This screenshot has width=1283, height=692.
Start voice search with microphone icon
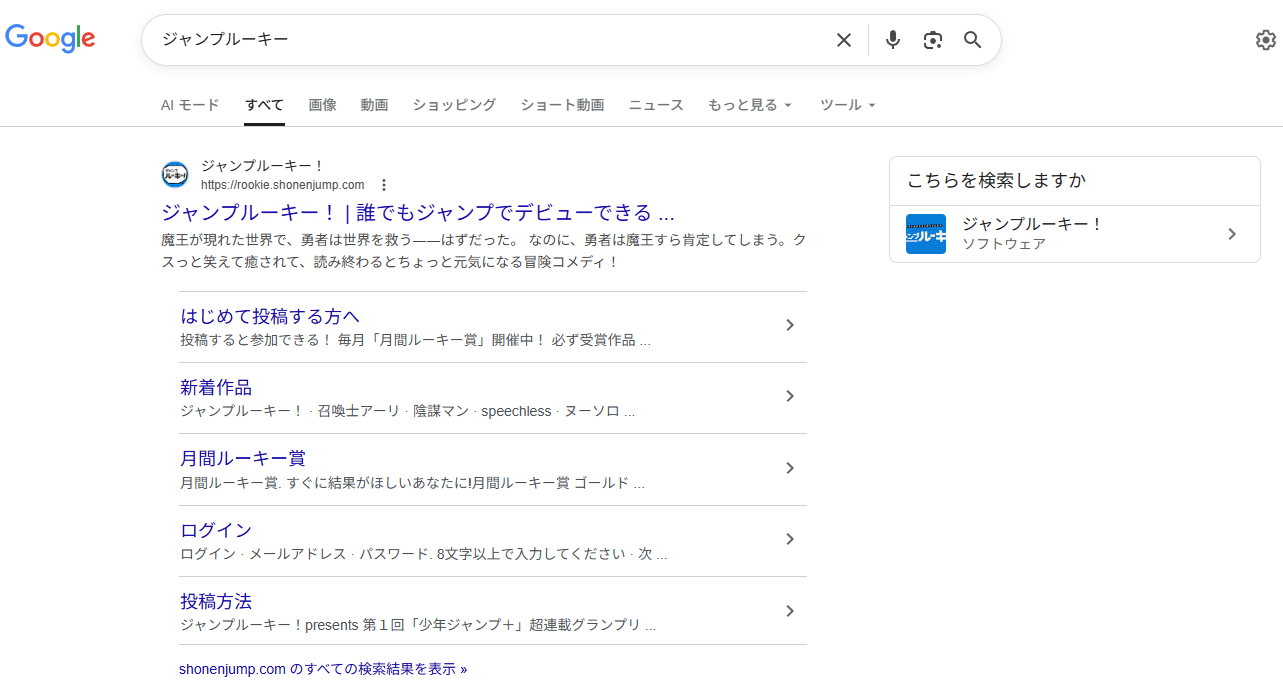pos(893,40)
